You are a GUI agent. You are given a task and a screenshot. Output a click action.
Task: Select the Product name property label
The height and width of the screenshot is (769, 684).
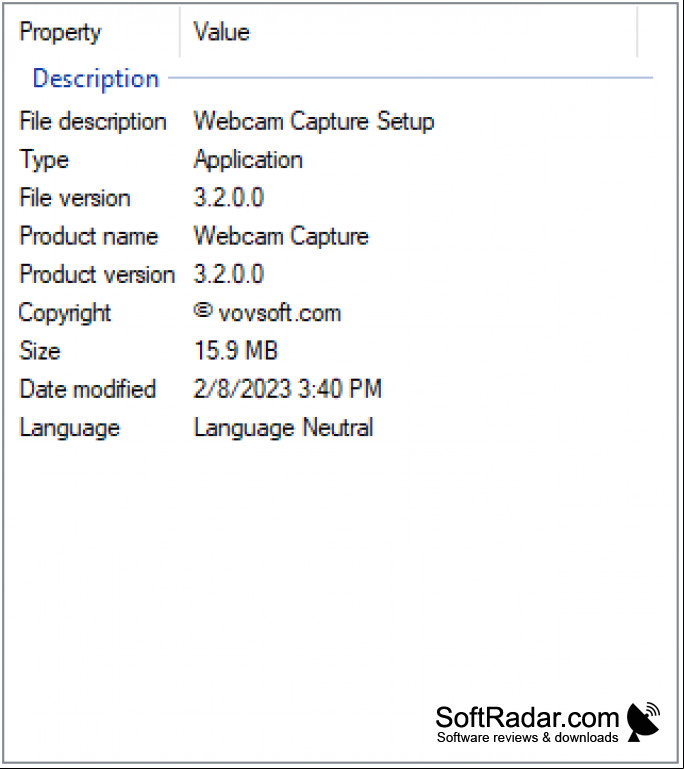tap(89, 236)
